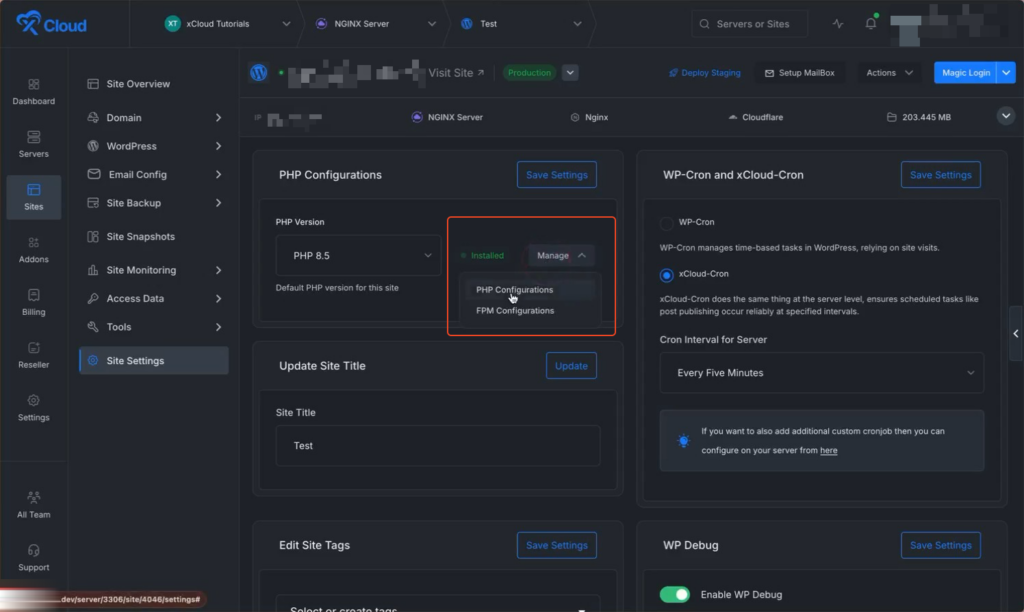Open Support headset icon
Screen dimensions: 1024x612
(33, 557)
